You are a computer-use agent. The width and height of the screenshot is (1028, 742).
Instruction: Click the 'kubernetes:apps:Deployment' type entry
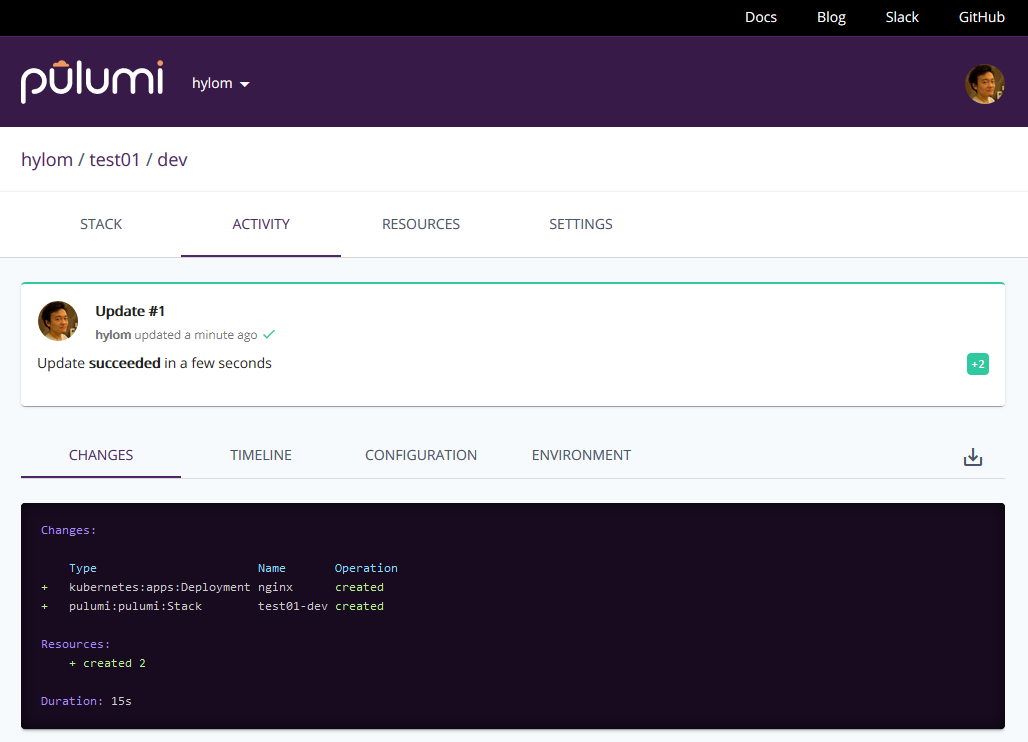pos(159,587)
